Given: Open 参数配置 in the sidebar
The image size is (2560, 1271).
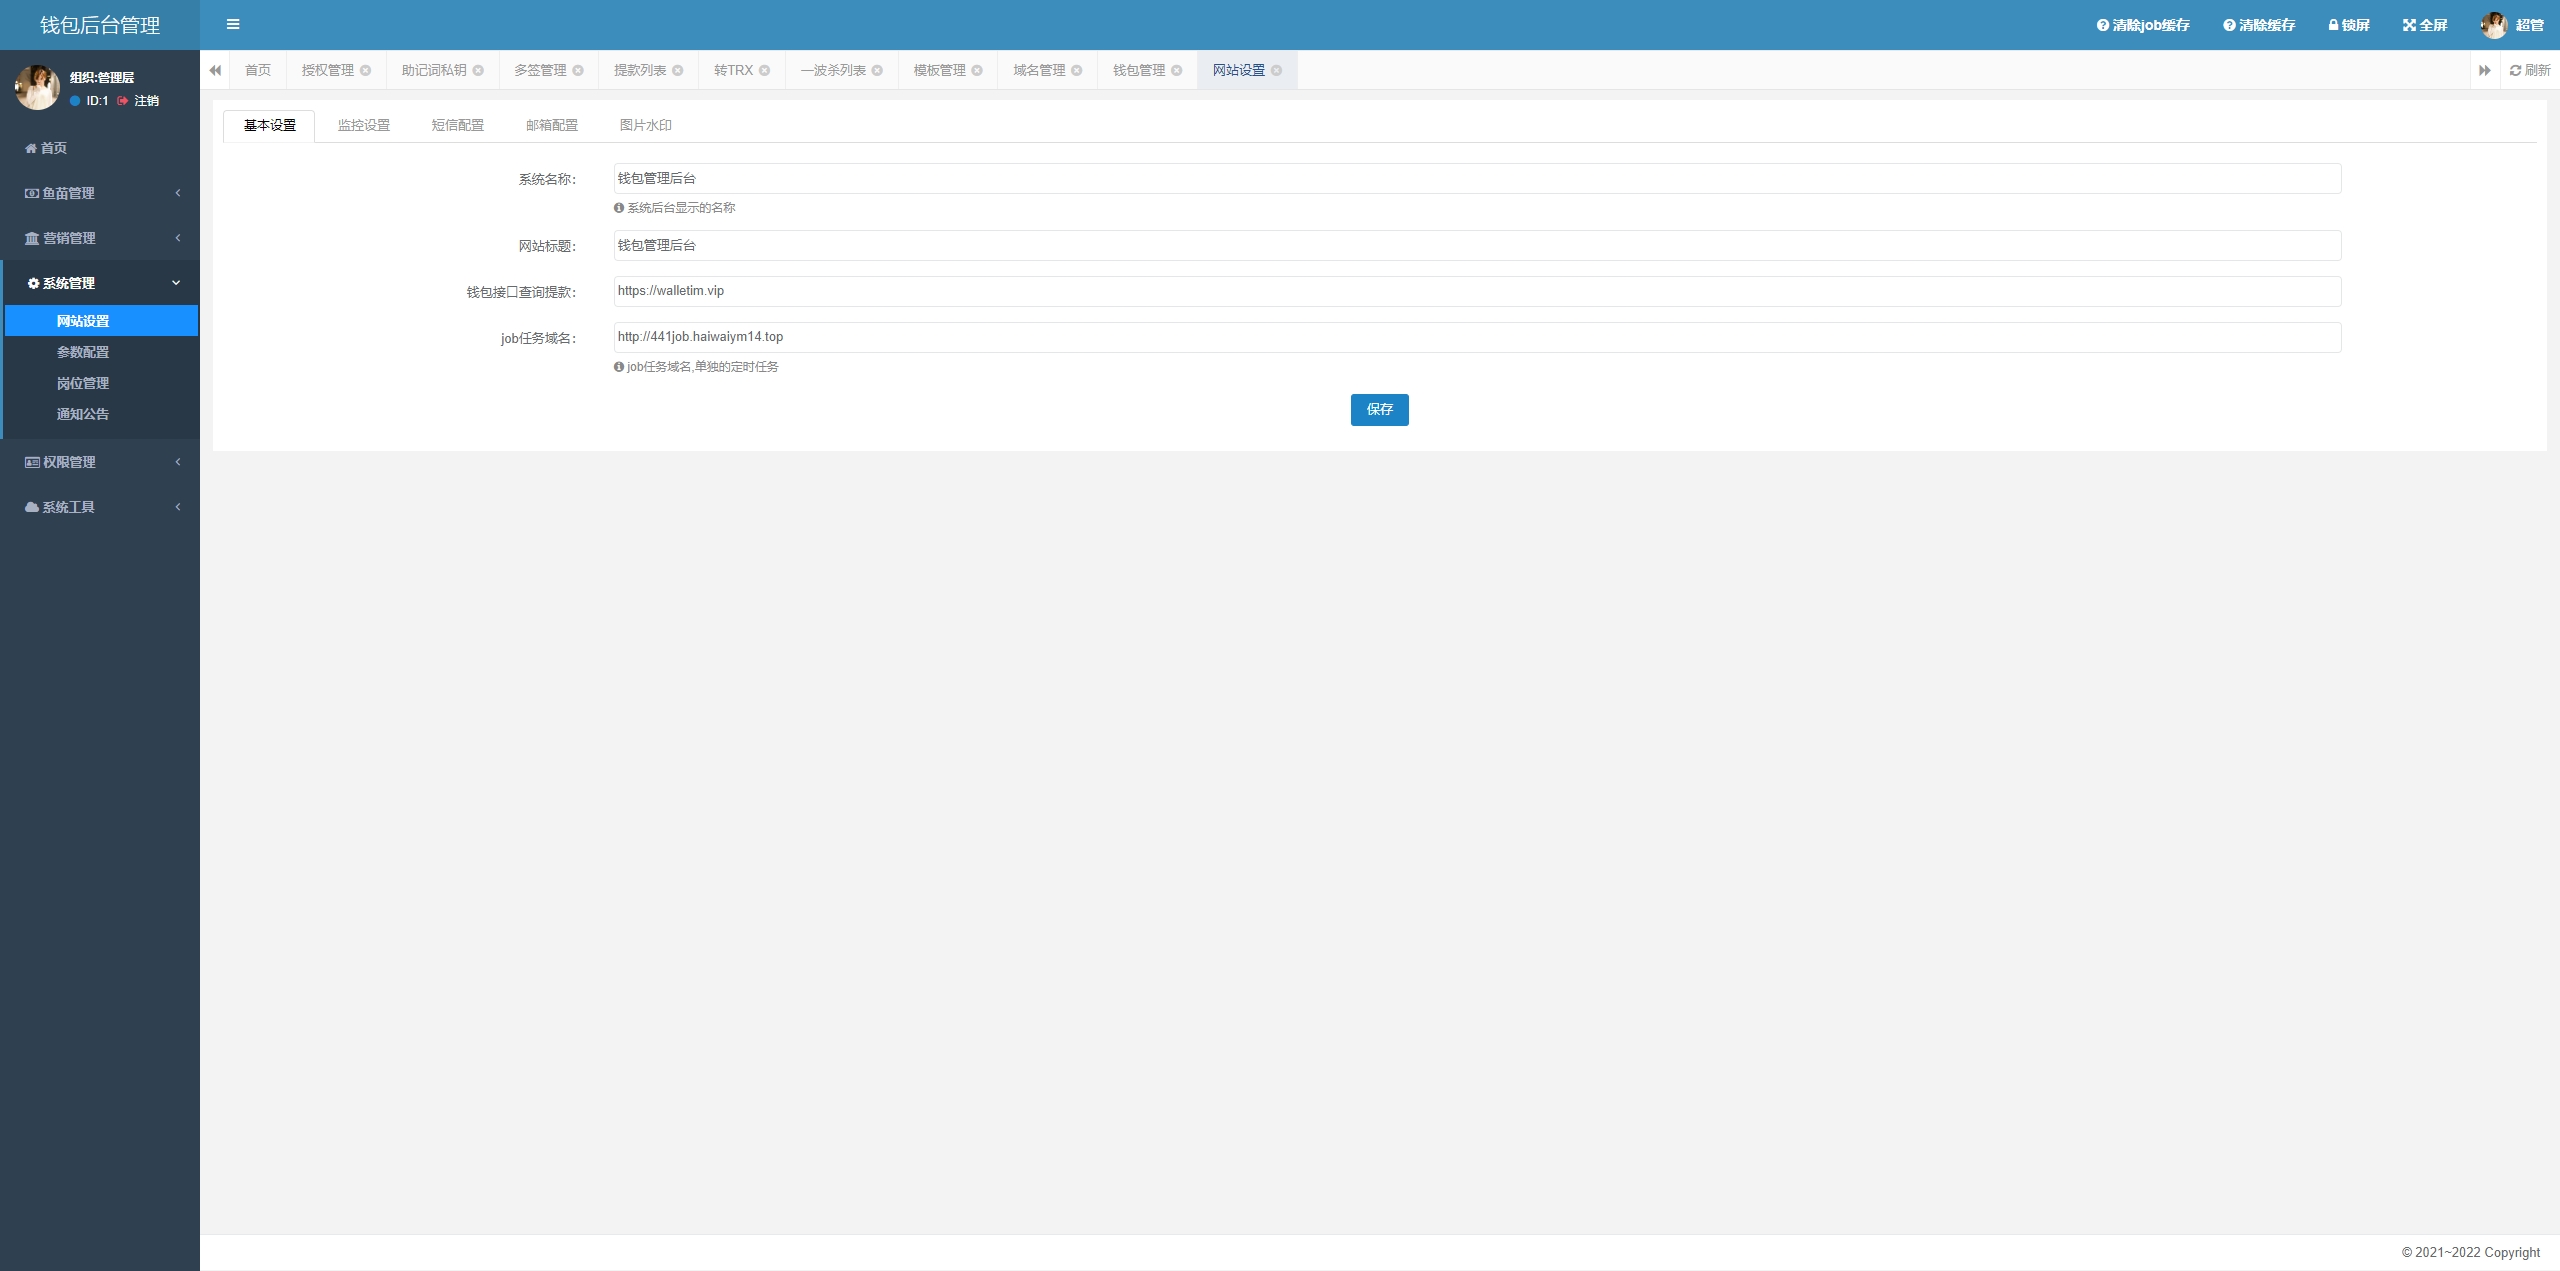Looking at the screenshot, I should point(83,352).
